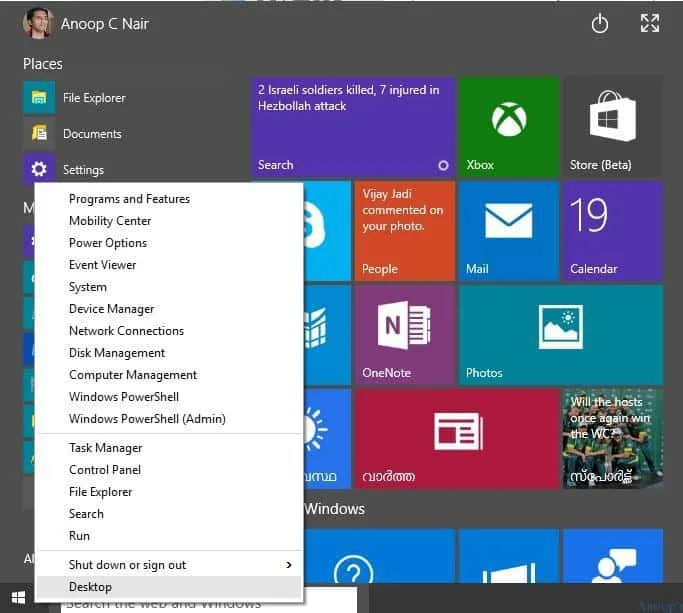The image size is (683, 613).
Task: Open the Store (Beta) tile
Action: click(x=612, y=127)
